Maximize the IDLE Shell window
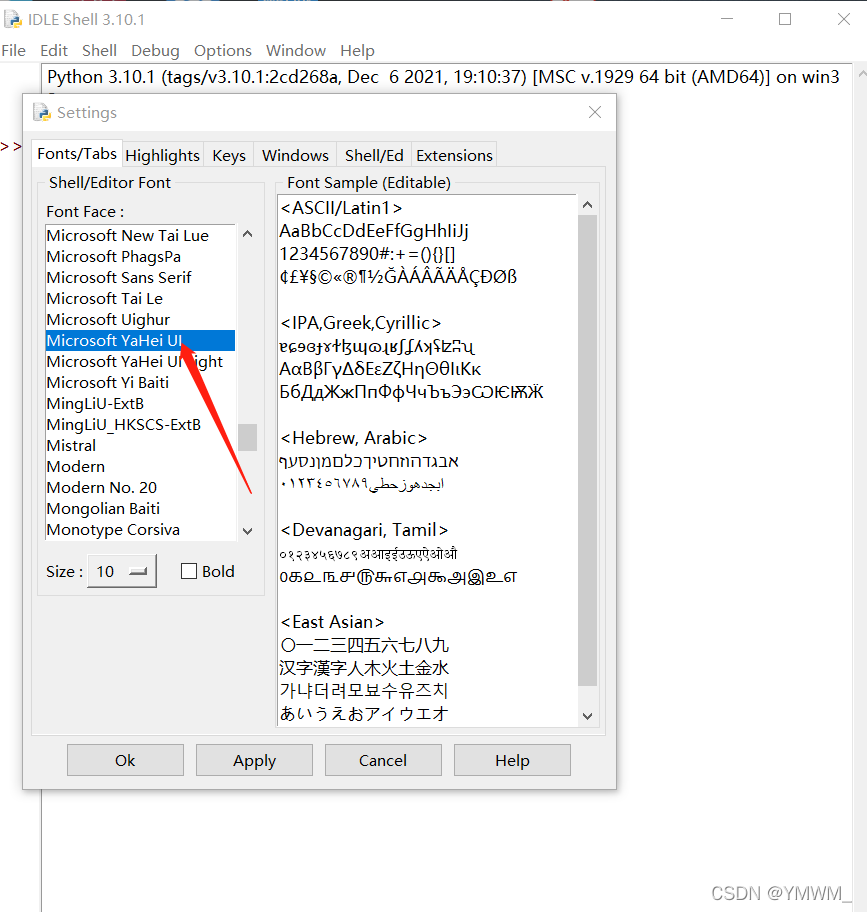The width and height of the screenshot is (867, 912). [785, 19]
